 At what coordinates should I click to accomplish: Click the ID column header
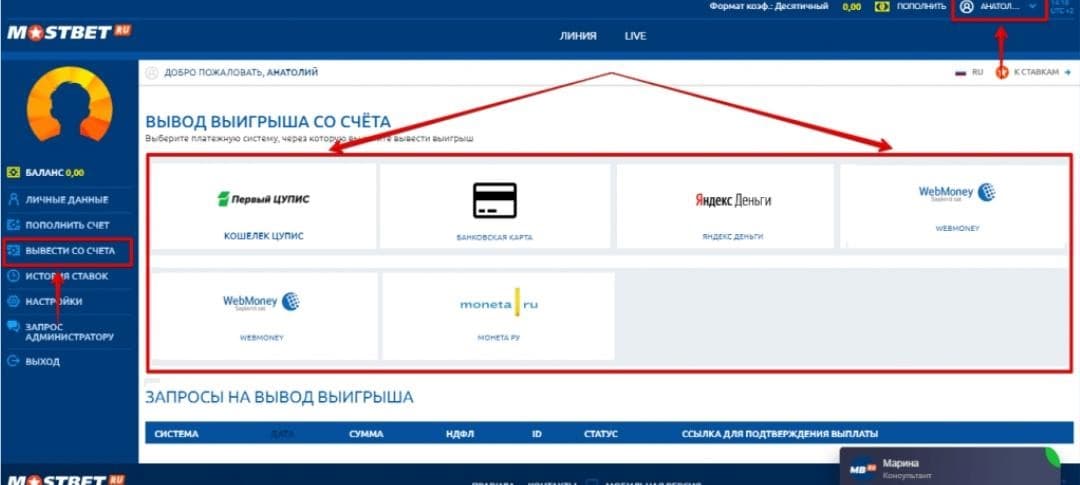click(537, 434)
